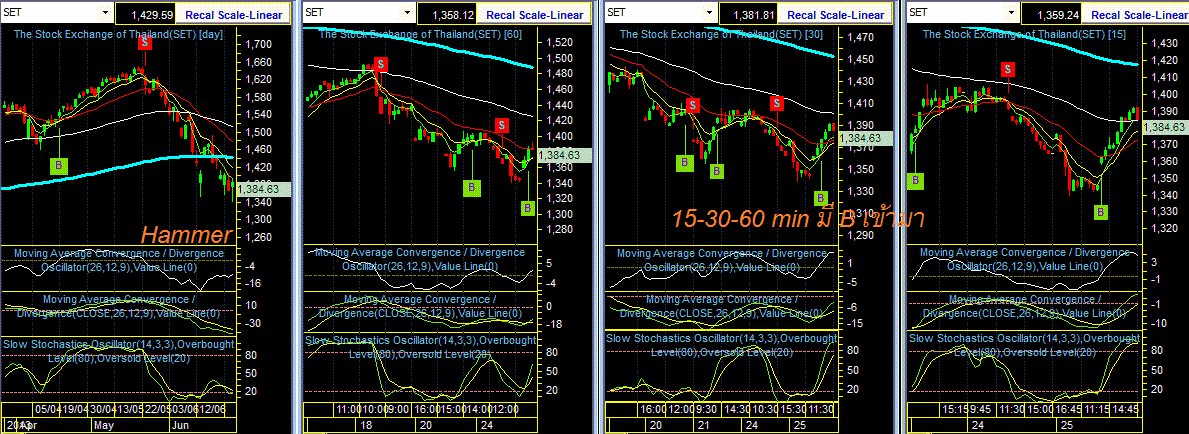The height and width of the screenshot is (434, 1189).
Task: Select the 1,381.81 value field
Action: 749,14
